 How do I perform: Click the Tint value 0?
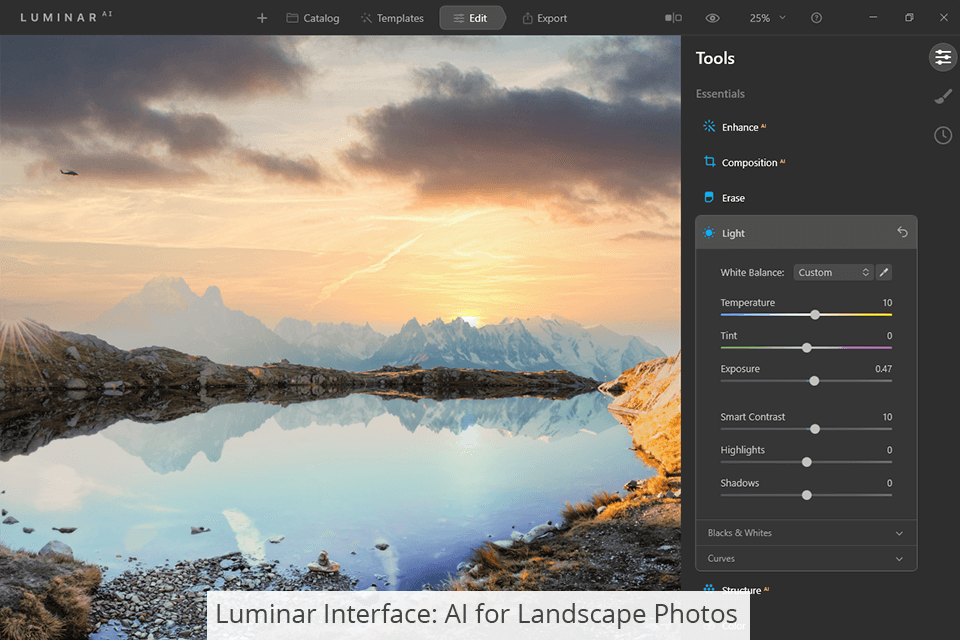point(890,336)
